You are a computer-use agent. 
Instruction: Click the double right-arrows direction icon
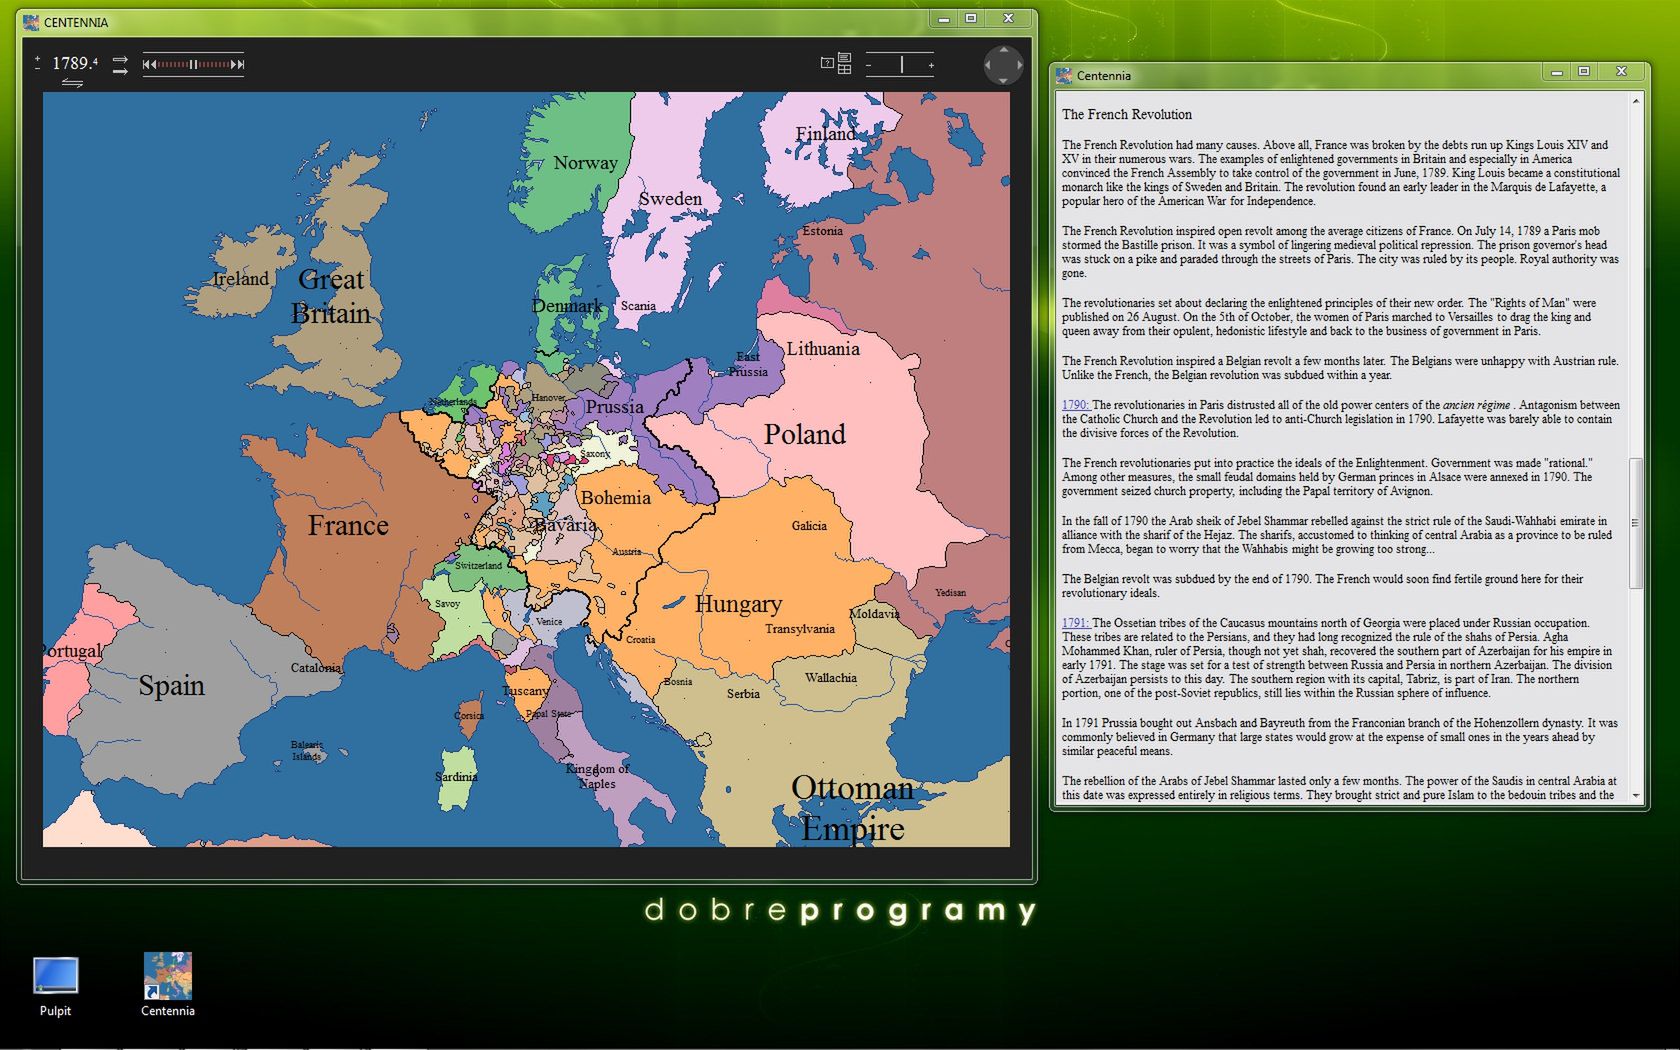click(x=120, y=65)
